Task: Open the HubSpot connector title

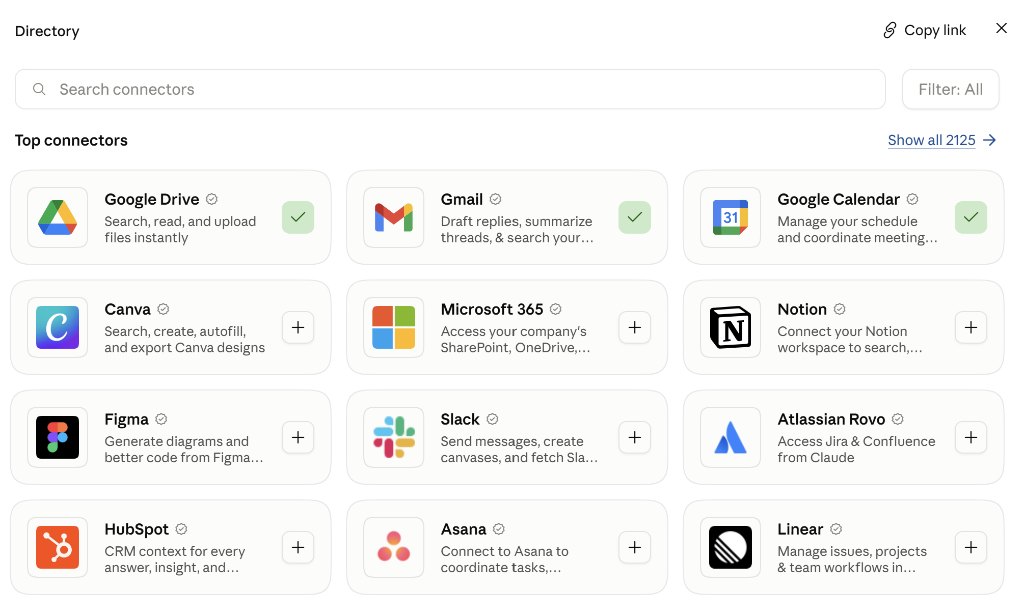Action: [136, 529]
